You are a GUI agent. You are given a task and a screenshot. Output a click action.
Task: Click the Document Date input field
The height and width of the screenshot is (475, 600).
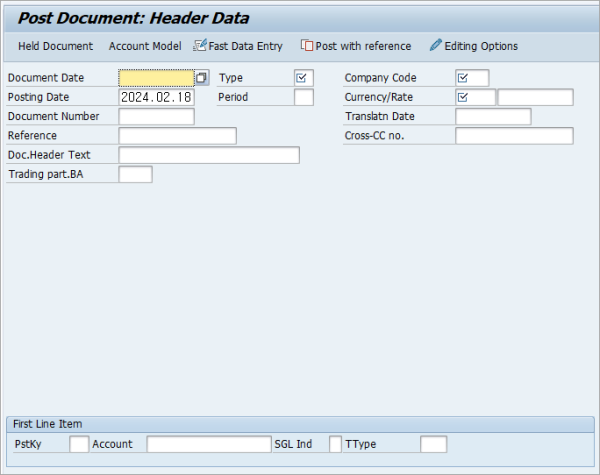click(157, 78)
